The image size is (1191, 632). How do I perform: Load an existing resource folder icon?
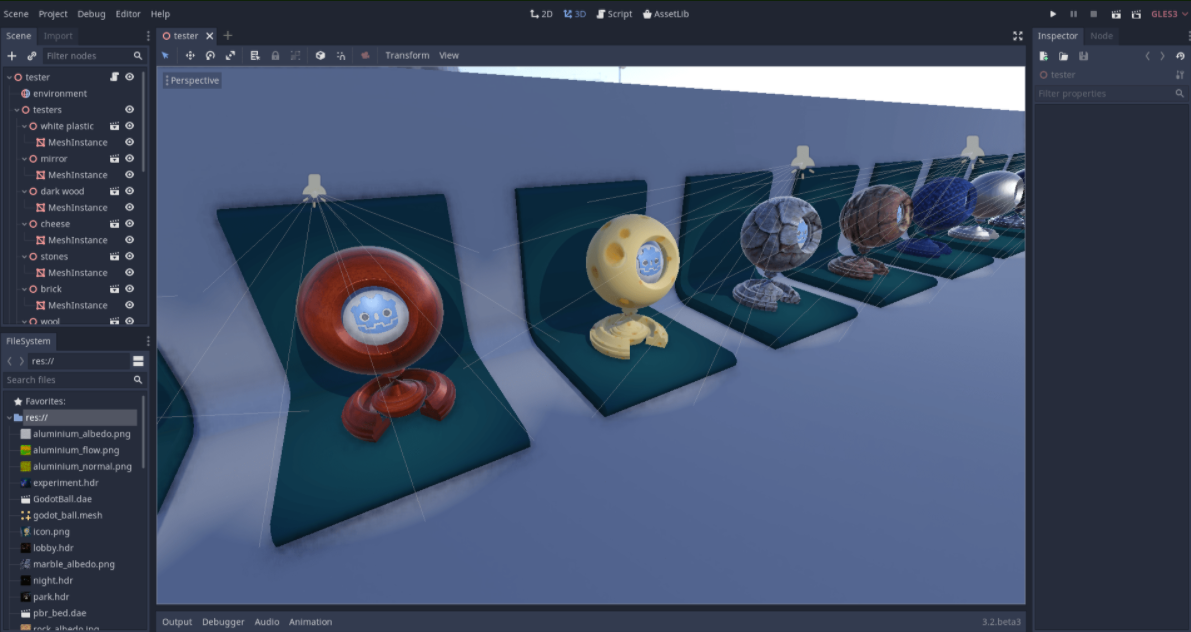click(x=1063, y=56)
